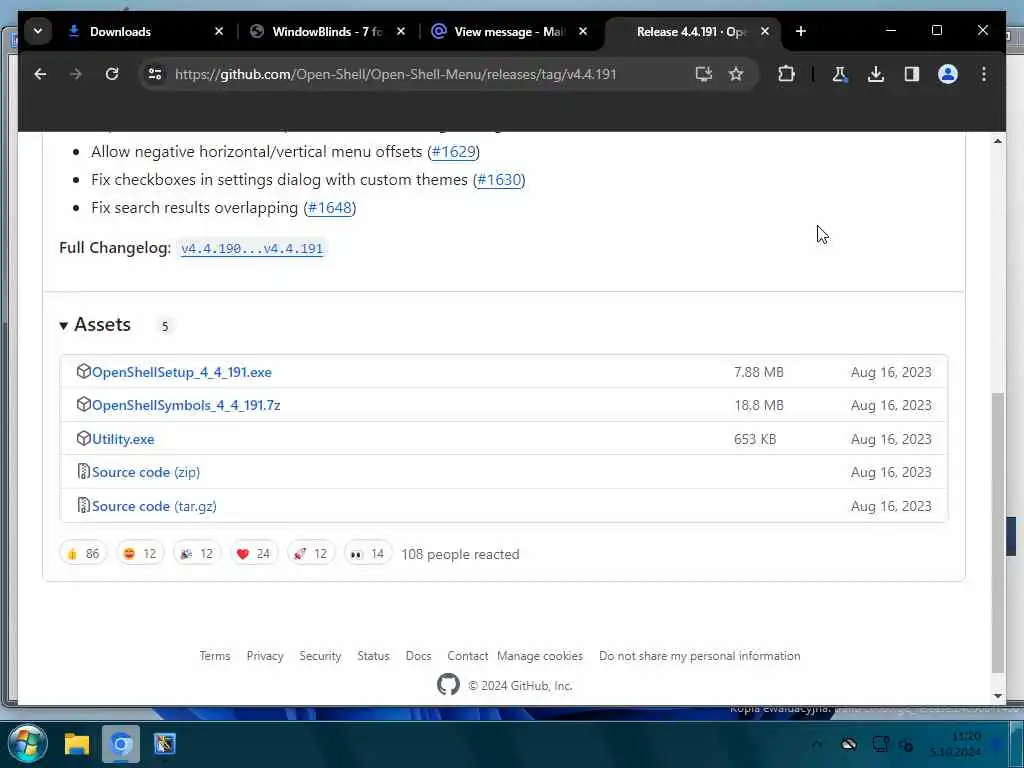Click the install app icon in the address bar
The height and width of the screenshot is (768, 1024).
[703, 74]
